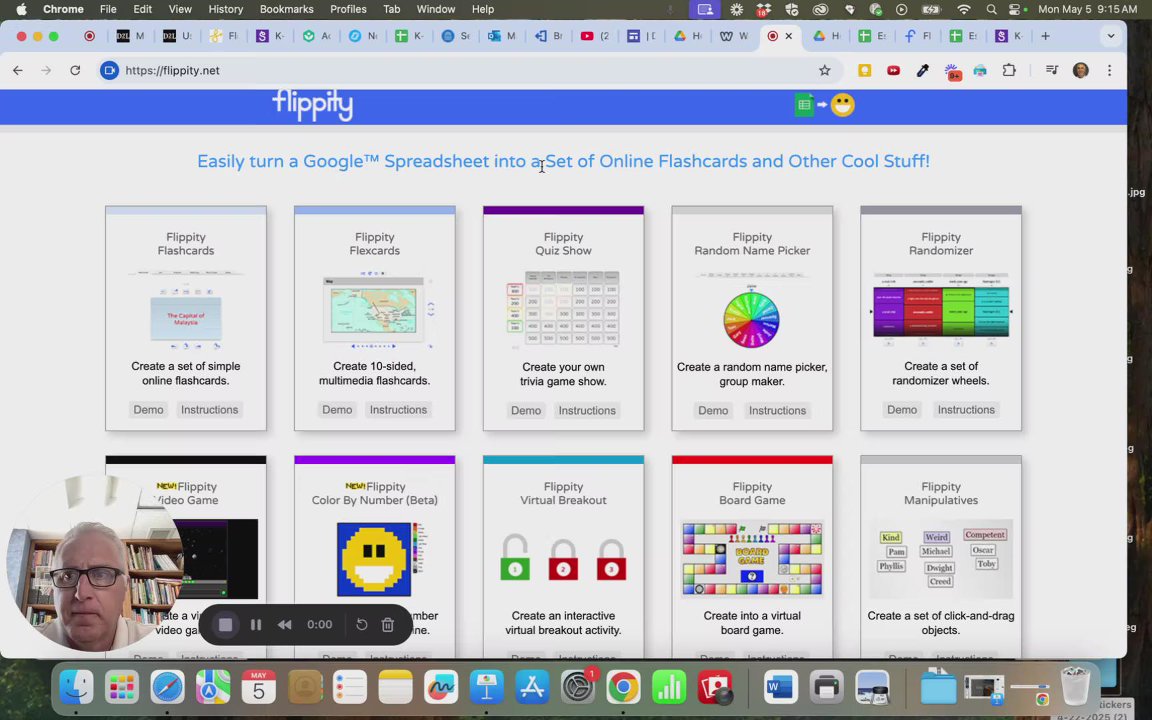Open the History menu
This screenshot has width=1152, height=720.
[x=226, y=9]
